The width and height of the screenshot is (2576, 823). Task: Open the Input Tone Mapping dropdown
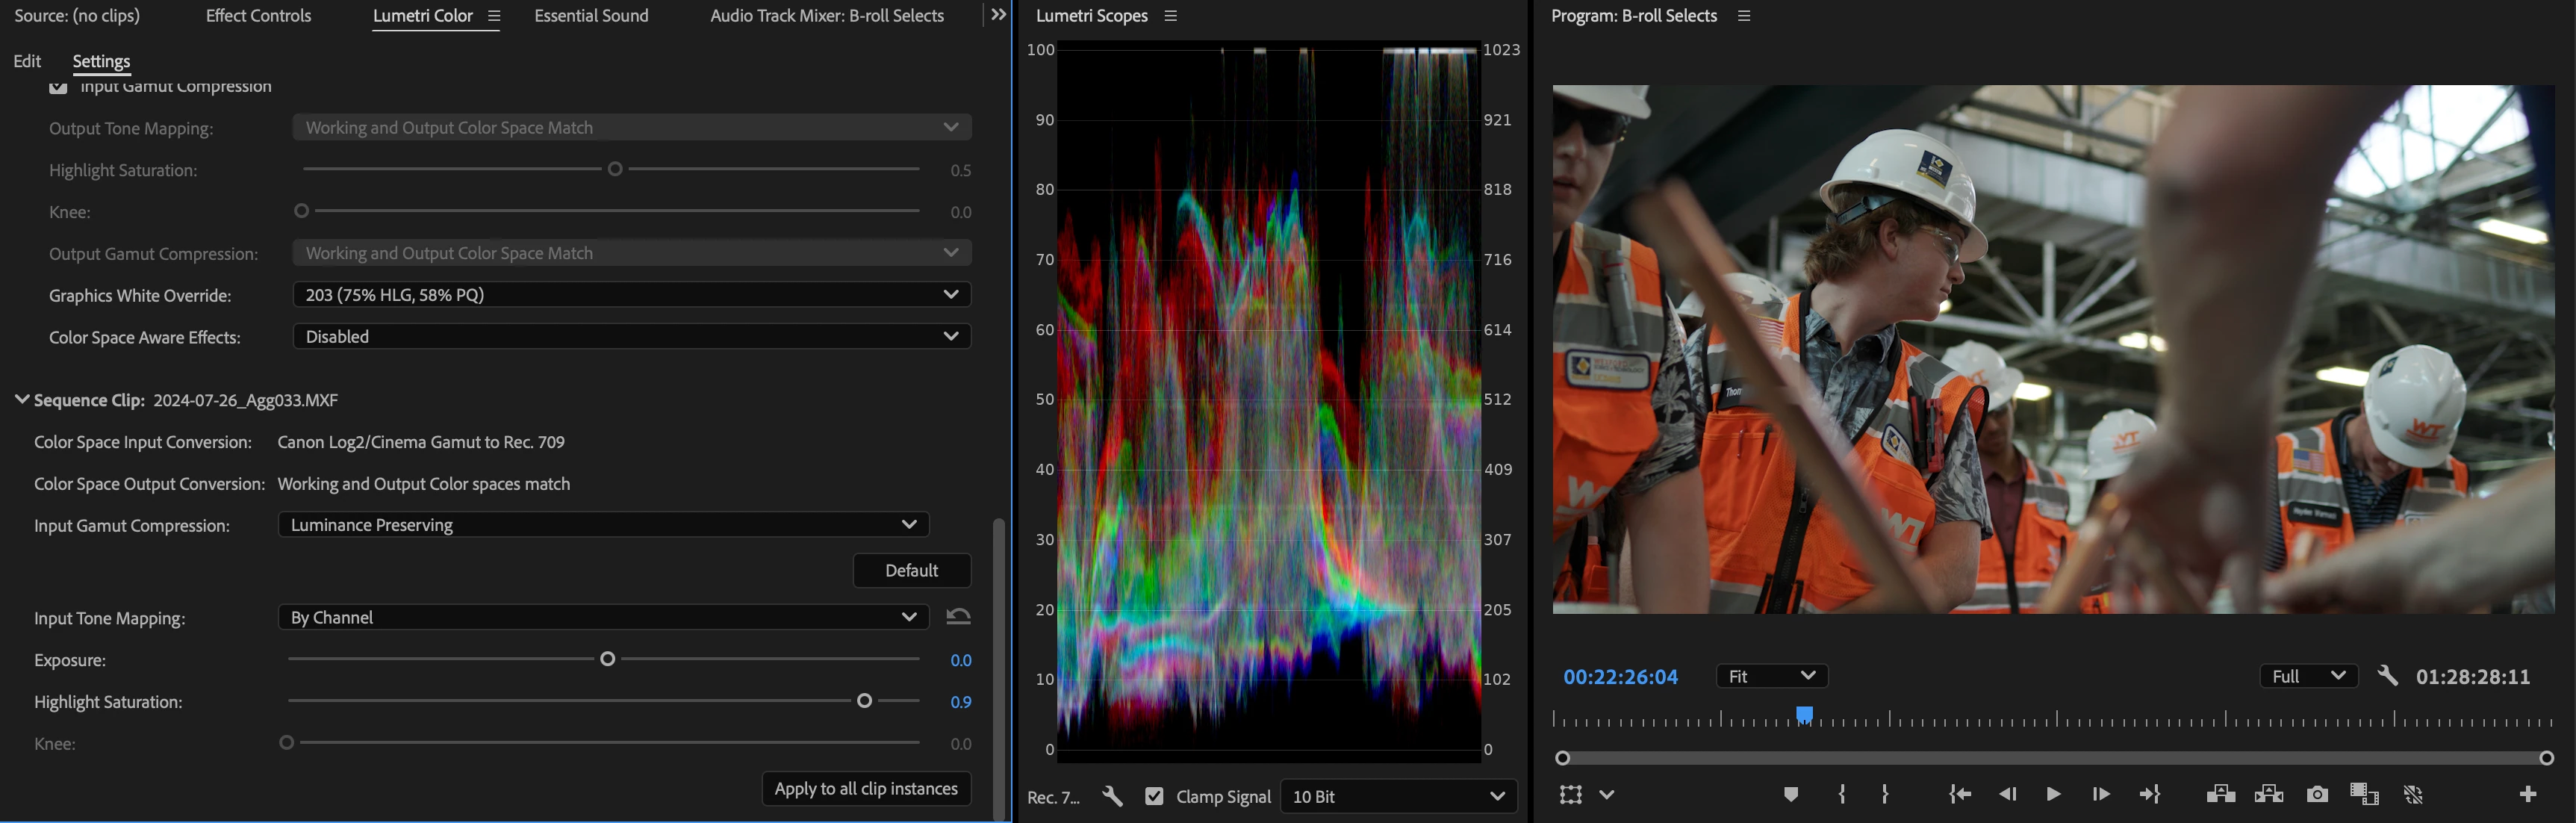[603, 617]
